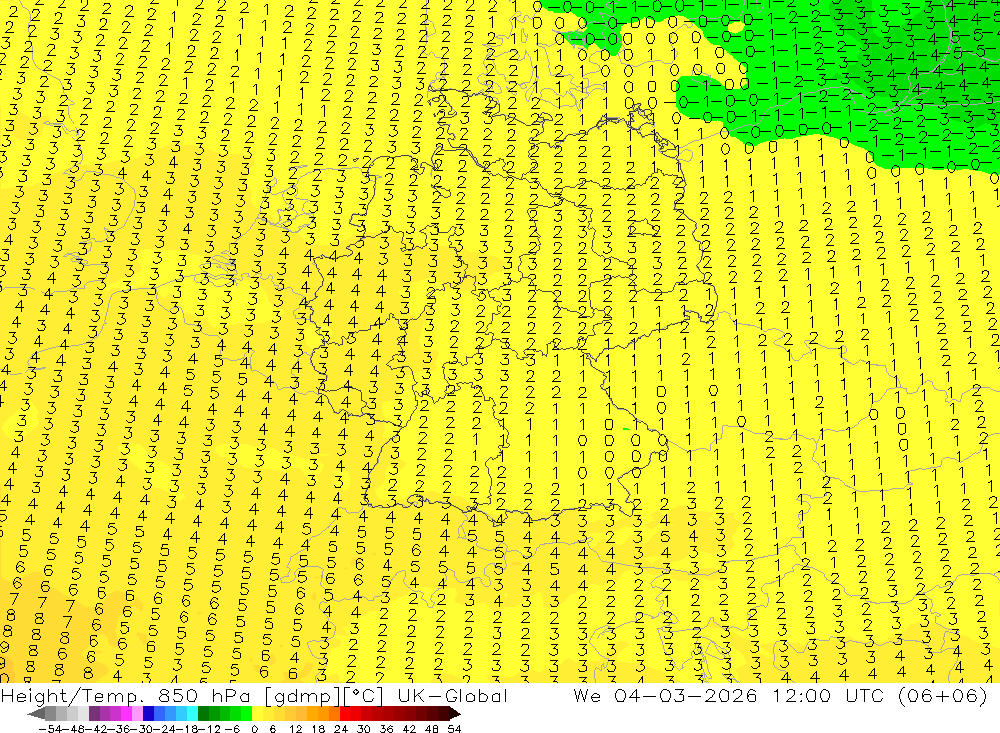Image resolution: width=1000 pixels, height=733 pixels.
Task: Click the '36' legend scale value
Action: [386, 729]
